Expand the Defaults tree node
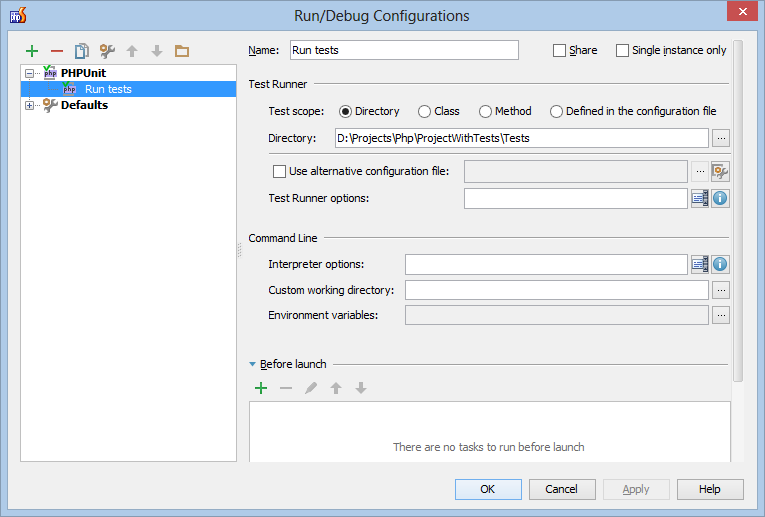 point(29,105)
